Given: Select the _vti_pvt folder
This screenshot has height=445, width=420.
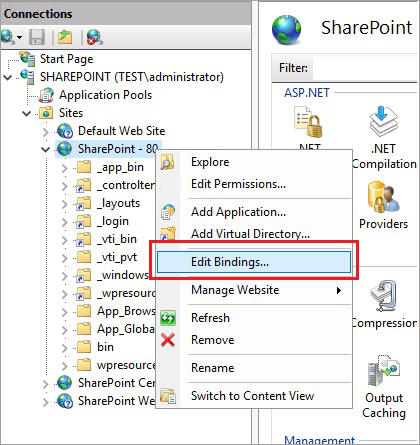Looking at the screenshot, I should (117, 257).
